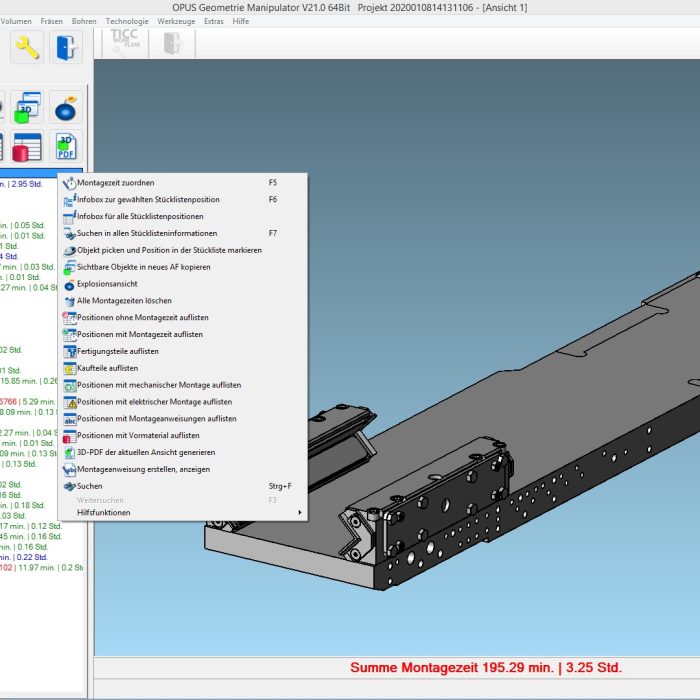Select Infobox für alle Stücklistenpositionen
Viewport: 700px width, 700px height.
click(183, 217)
